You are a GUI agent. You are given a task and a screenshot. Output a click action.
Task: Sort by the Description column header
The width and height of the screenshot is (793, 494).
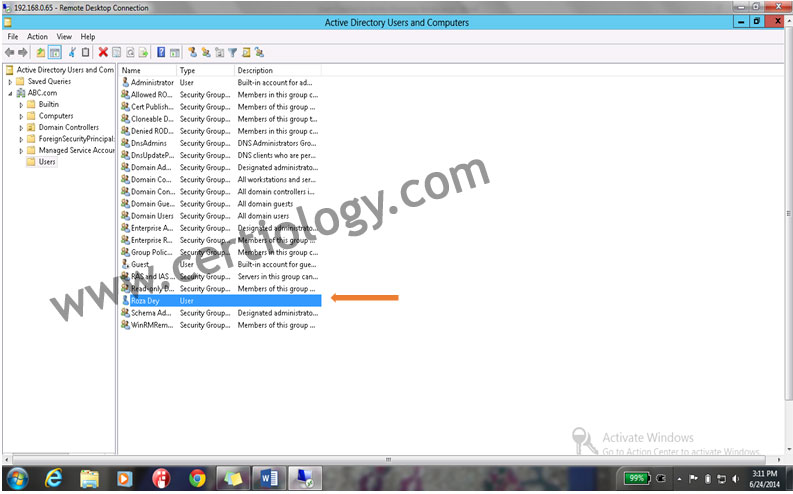coord(278,70)
